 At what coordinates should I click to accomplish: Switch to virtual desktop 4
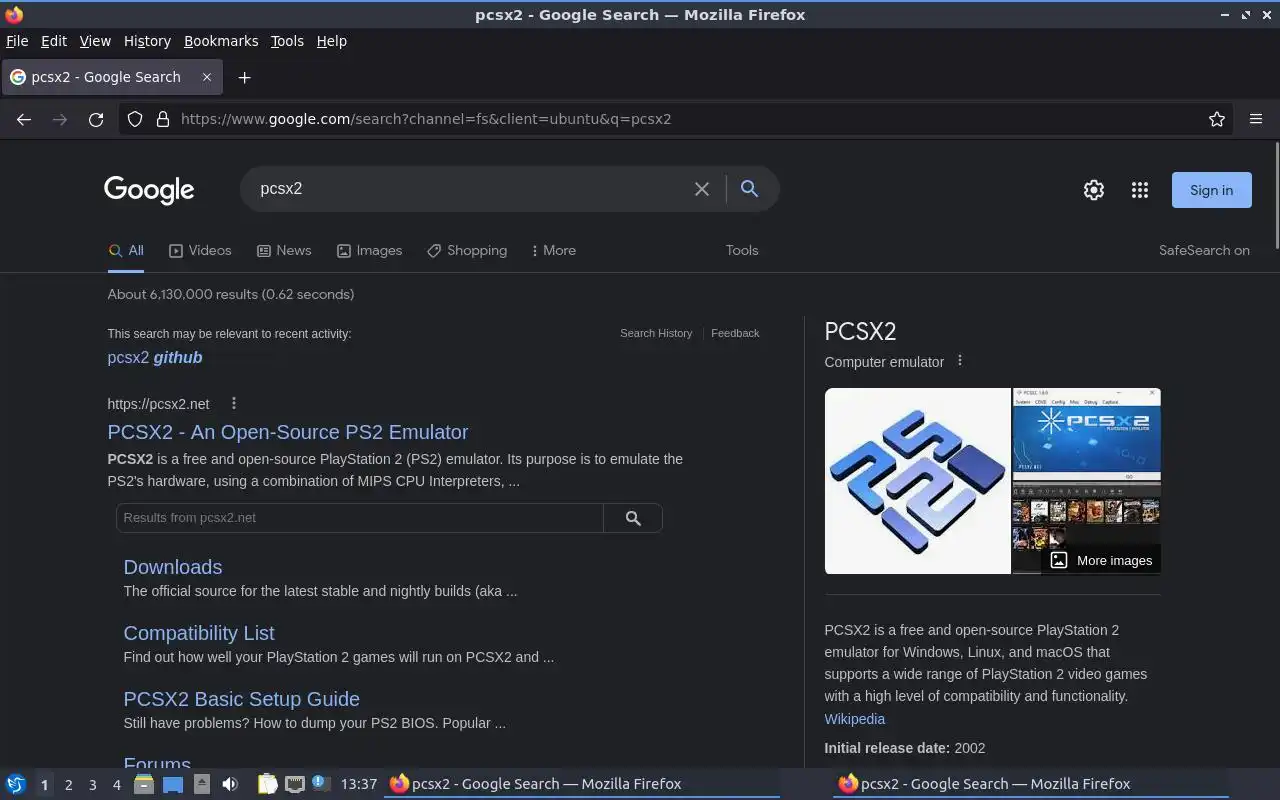click(x=116, y=785)
